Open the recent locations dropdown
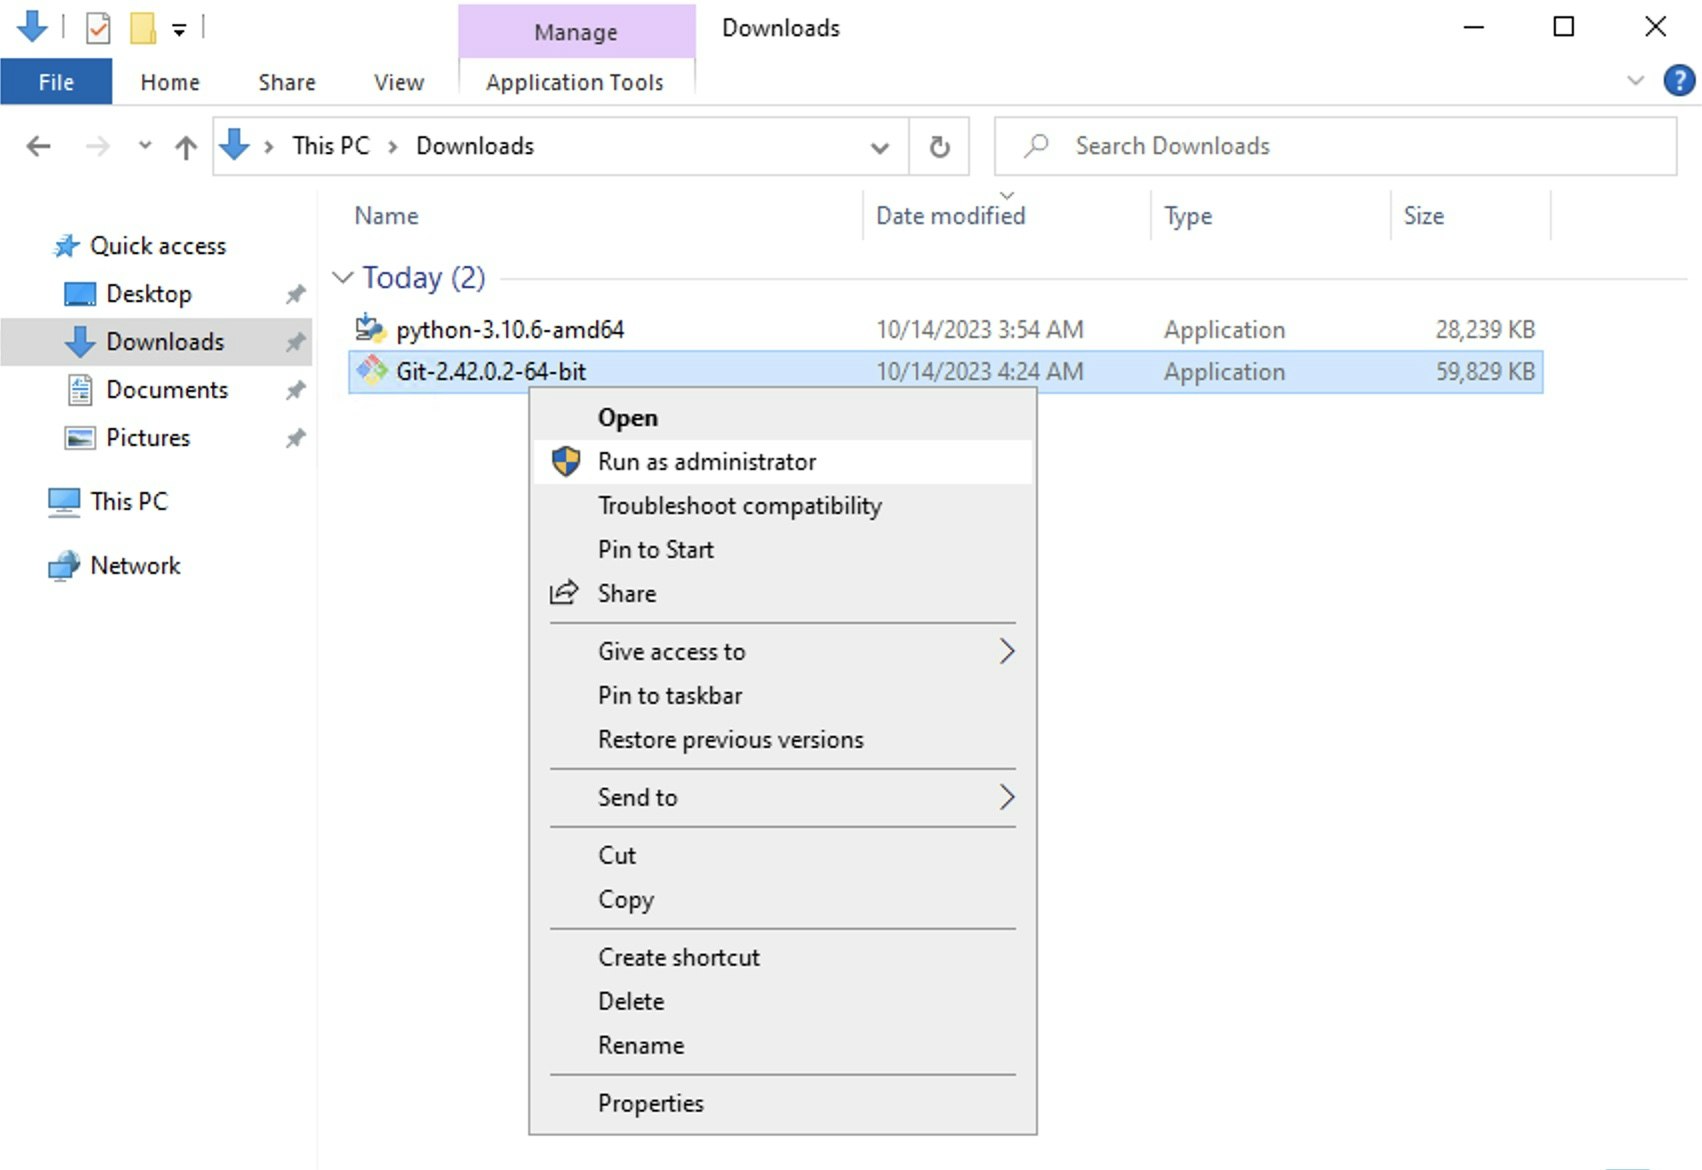1702x1170 pixels. click(145, 146)
